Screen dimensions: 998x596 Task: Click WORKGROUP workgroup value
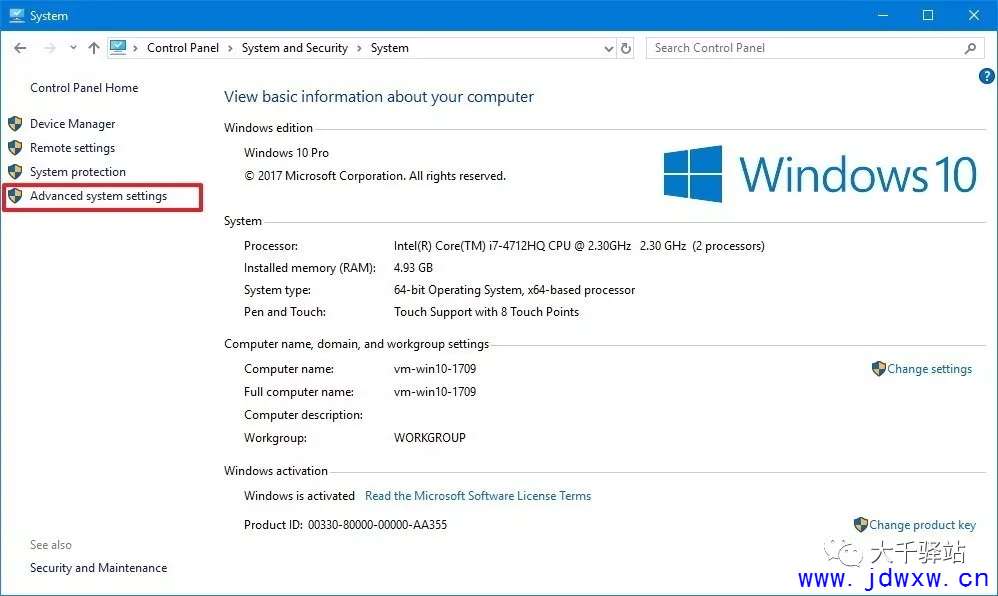pos(430,438)
